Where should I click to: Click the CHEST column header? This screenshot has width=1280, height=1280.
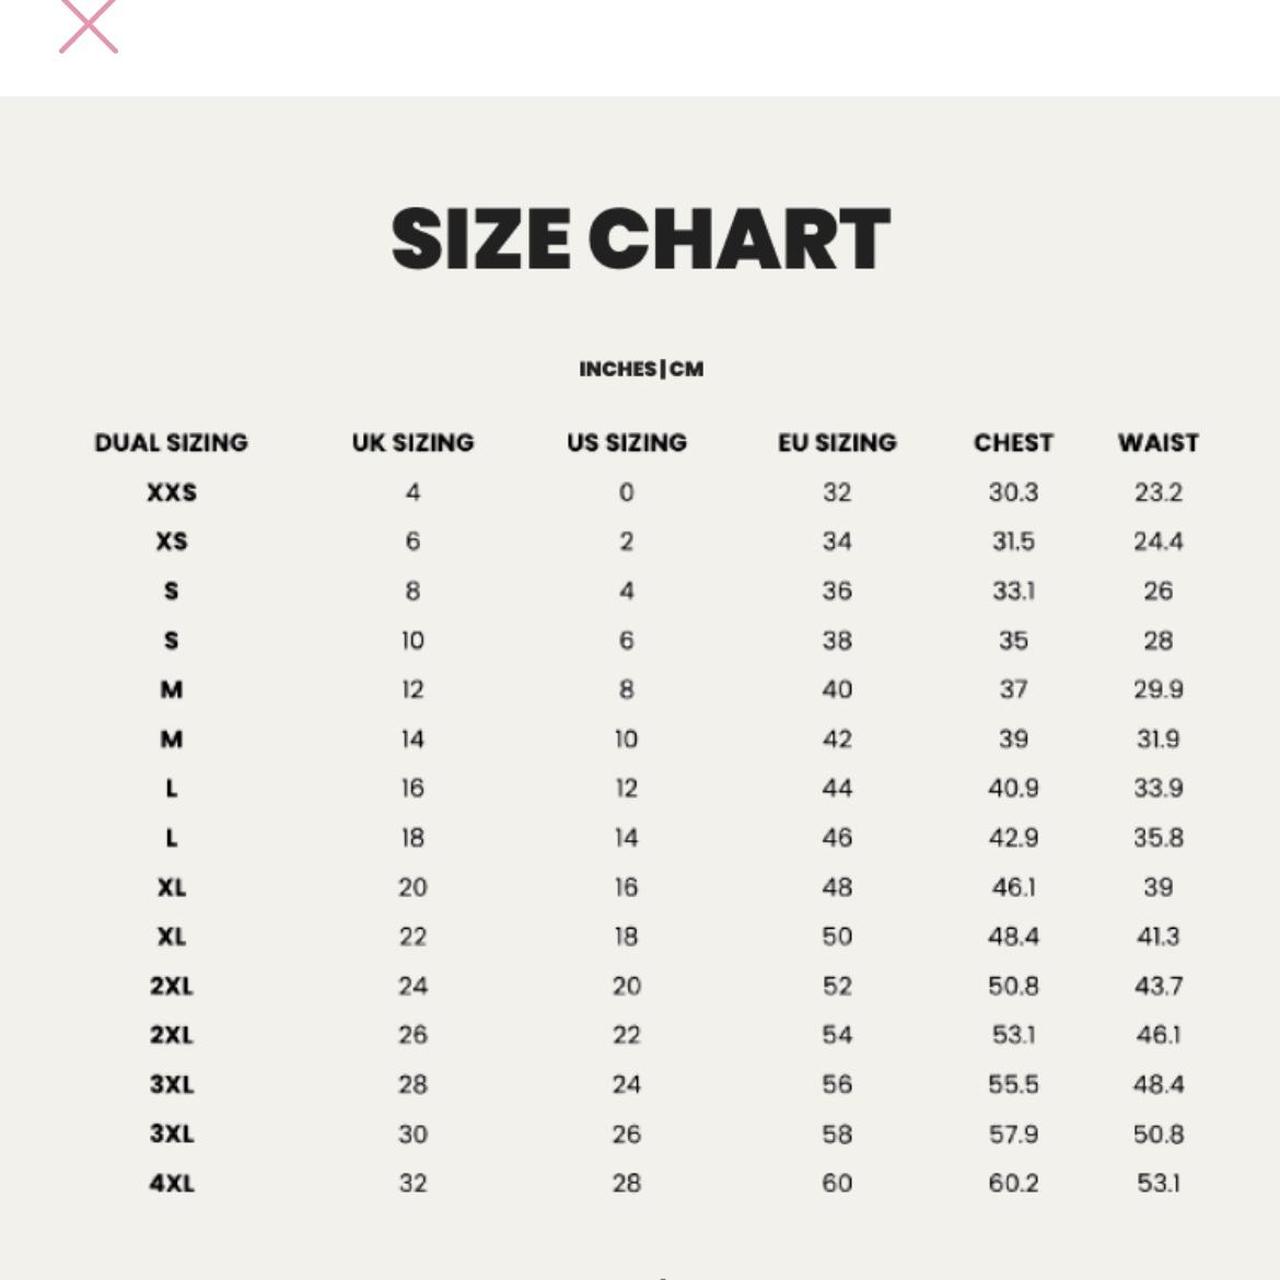point(1013,442)
